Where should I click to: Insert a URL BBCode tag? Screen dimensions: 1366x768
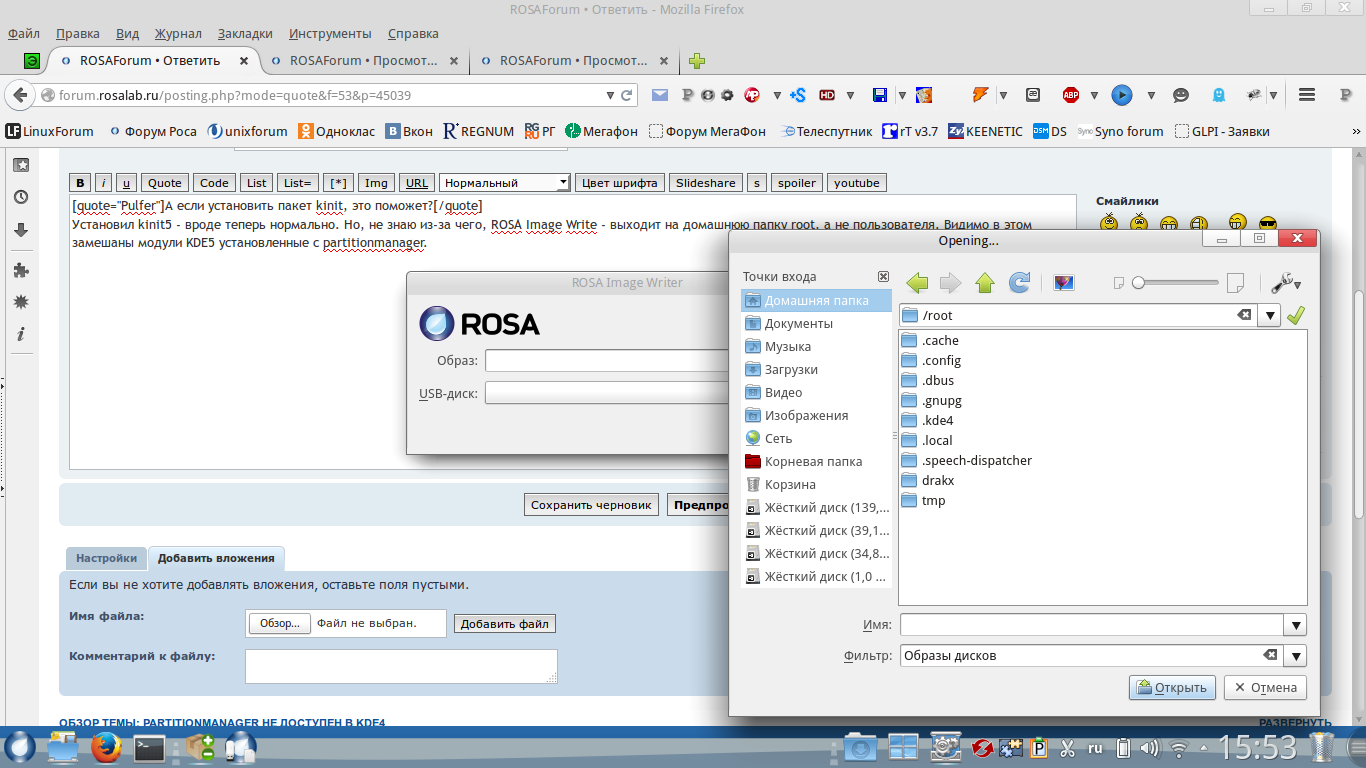(x=417, y=183)
